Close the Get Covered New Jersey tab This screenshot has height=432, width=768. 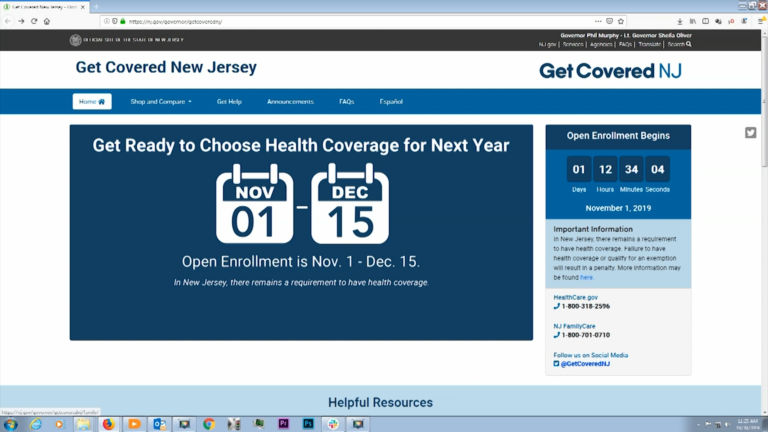point(83,7)
